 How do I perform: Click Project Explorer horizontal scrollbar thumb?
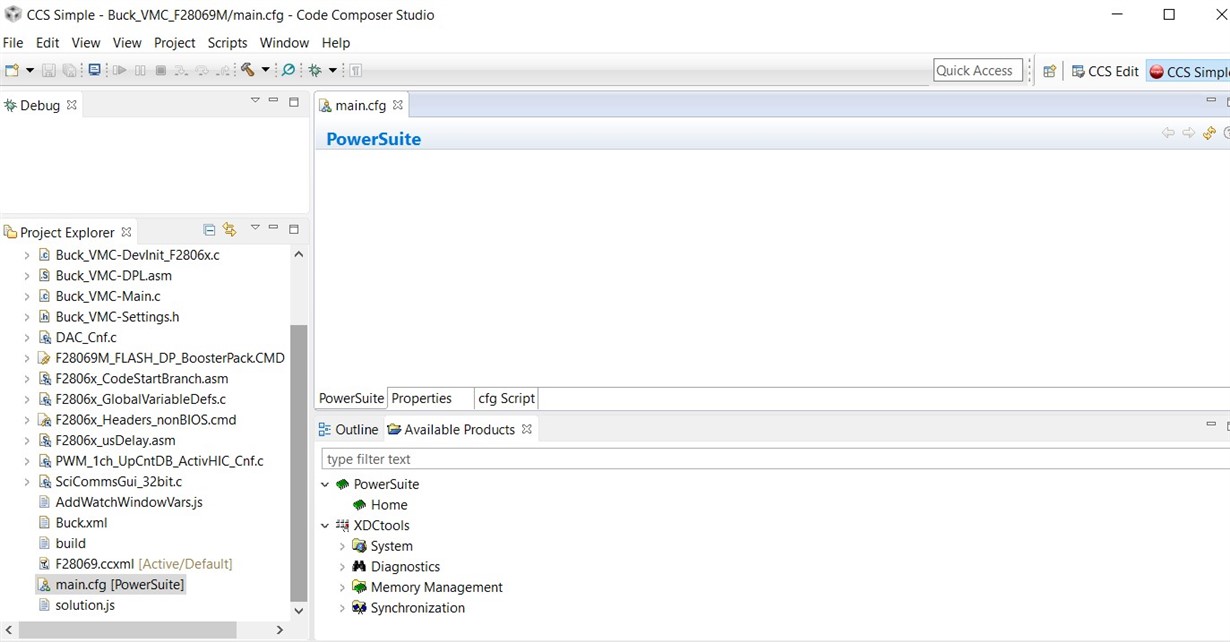point(126,630)
